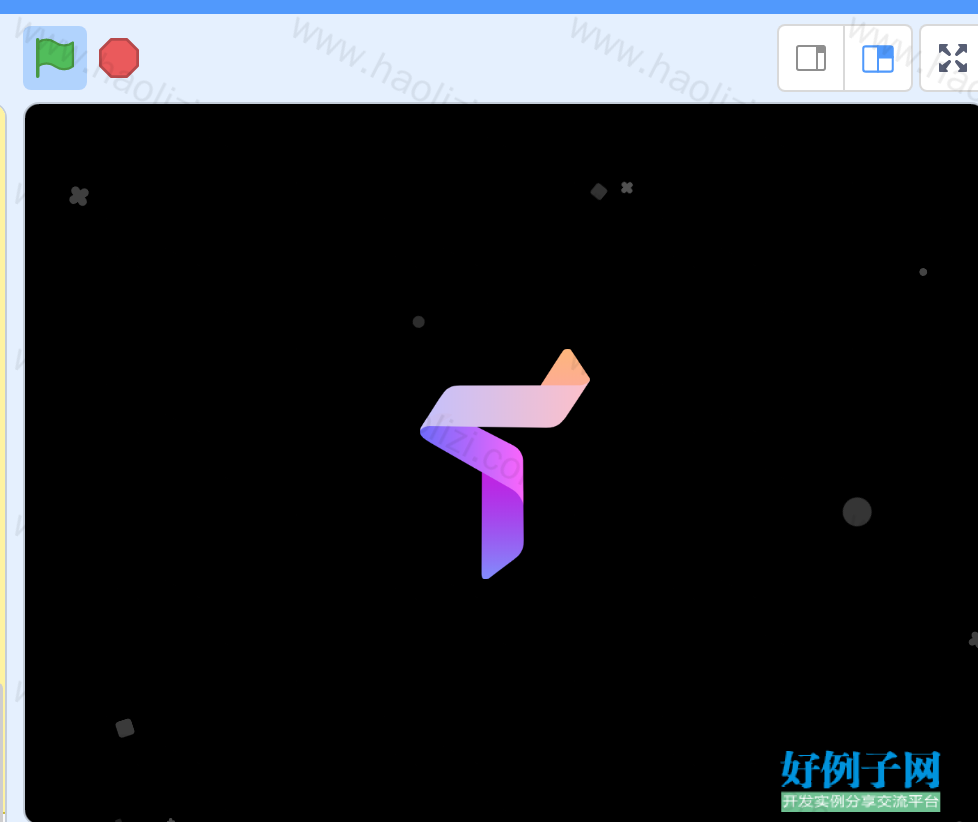Click the red stop sign button
The width and height of the screenshot is (978, 822).
click(119, 58)
